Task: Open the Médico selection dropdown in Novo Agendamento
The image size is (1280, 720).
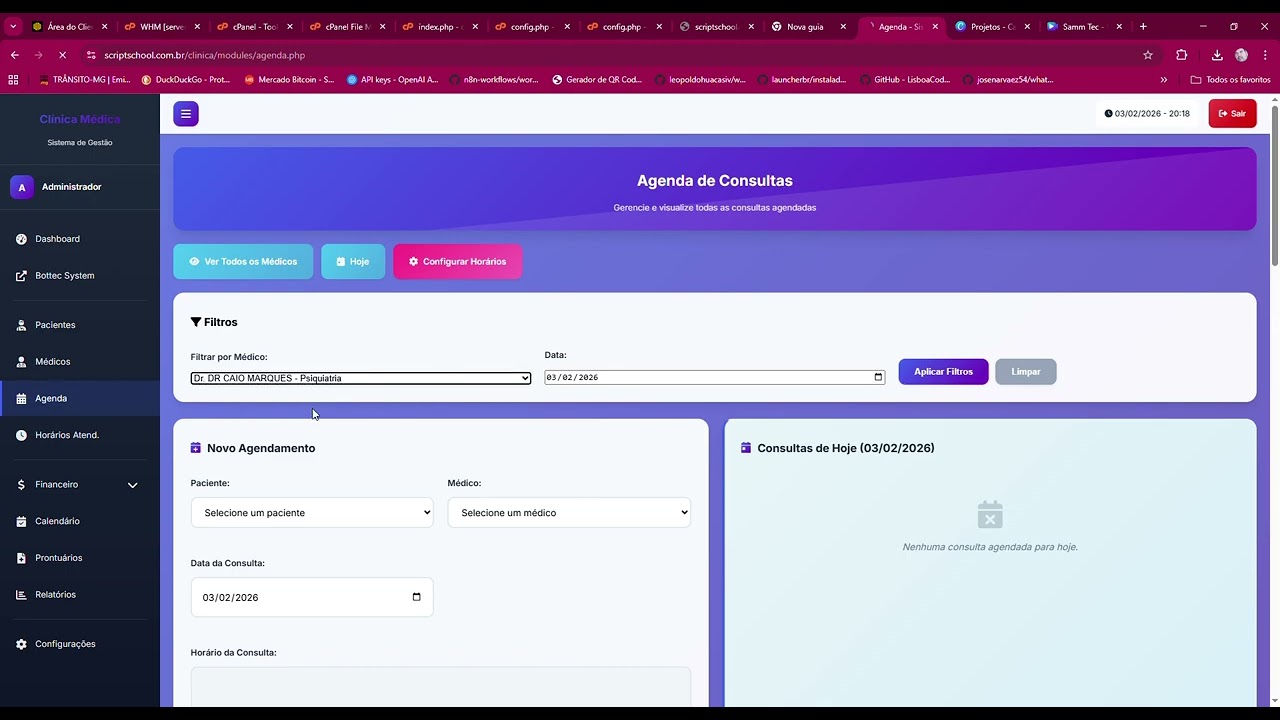Action: tap(569, 513)
